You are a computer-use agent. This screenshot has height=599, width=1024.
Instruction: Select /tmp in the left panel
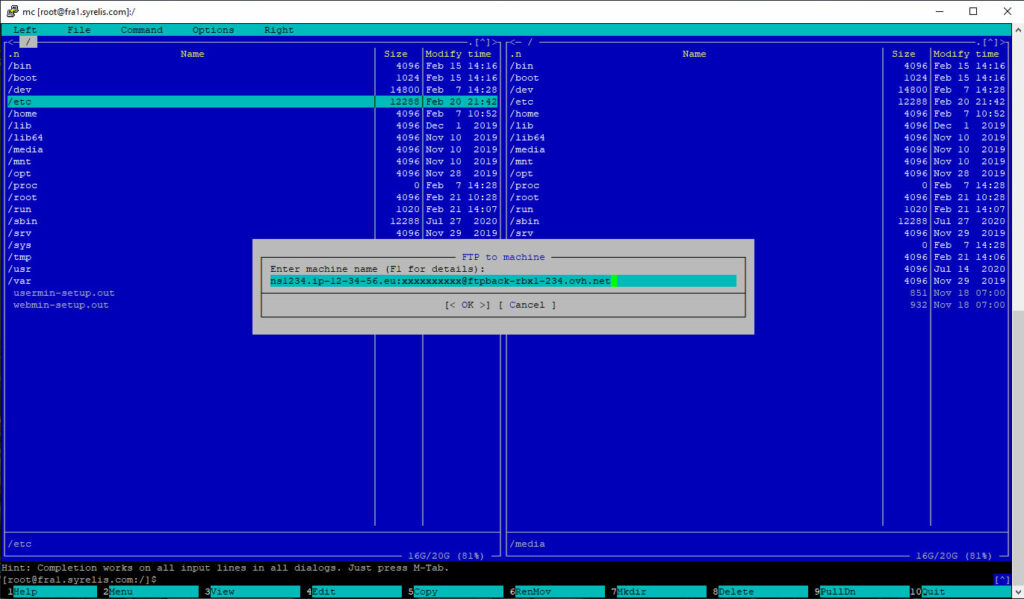[20, 257]
